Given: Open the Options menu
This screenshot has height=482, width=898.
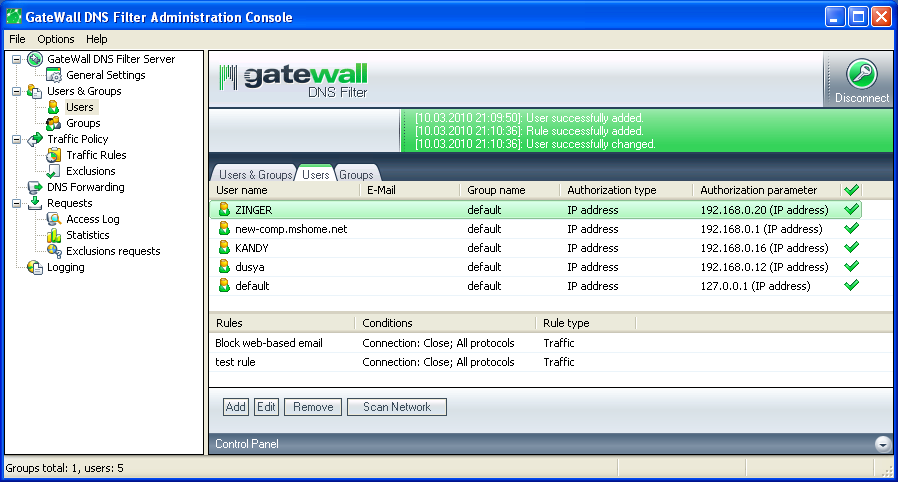Looking at the screenshot, I should 56,39.
